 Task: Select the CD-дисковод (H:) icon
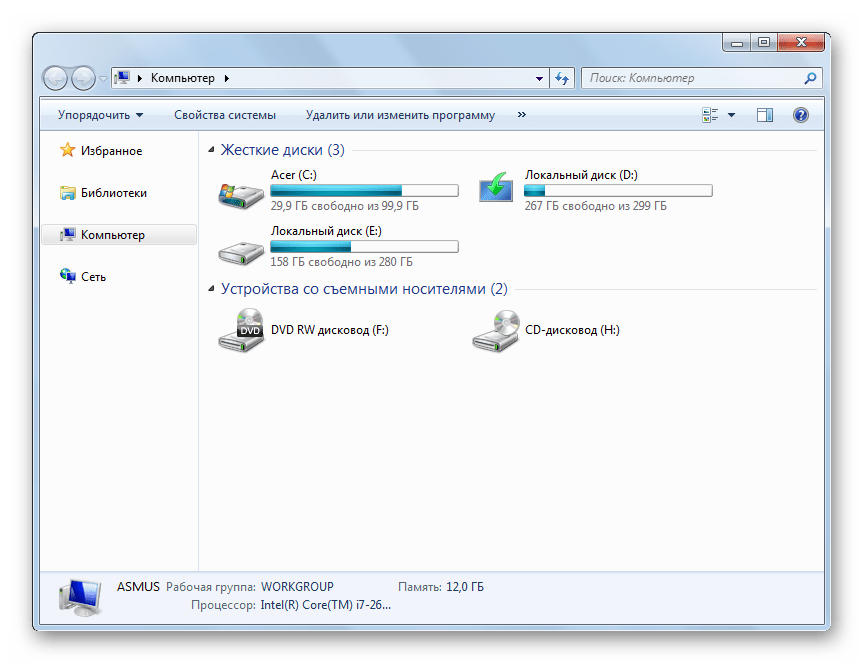tap(495, 331)
